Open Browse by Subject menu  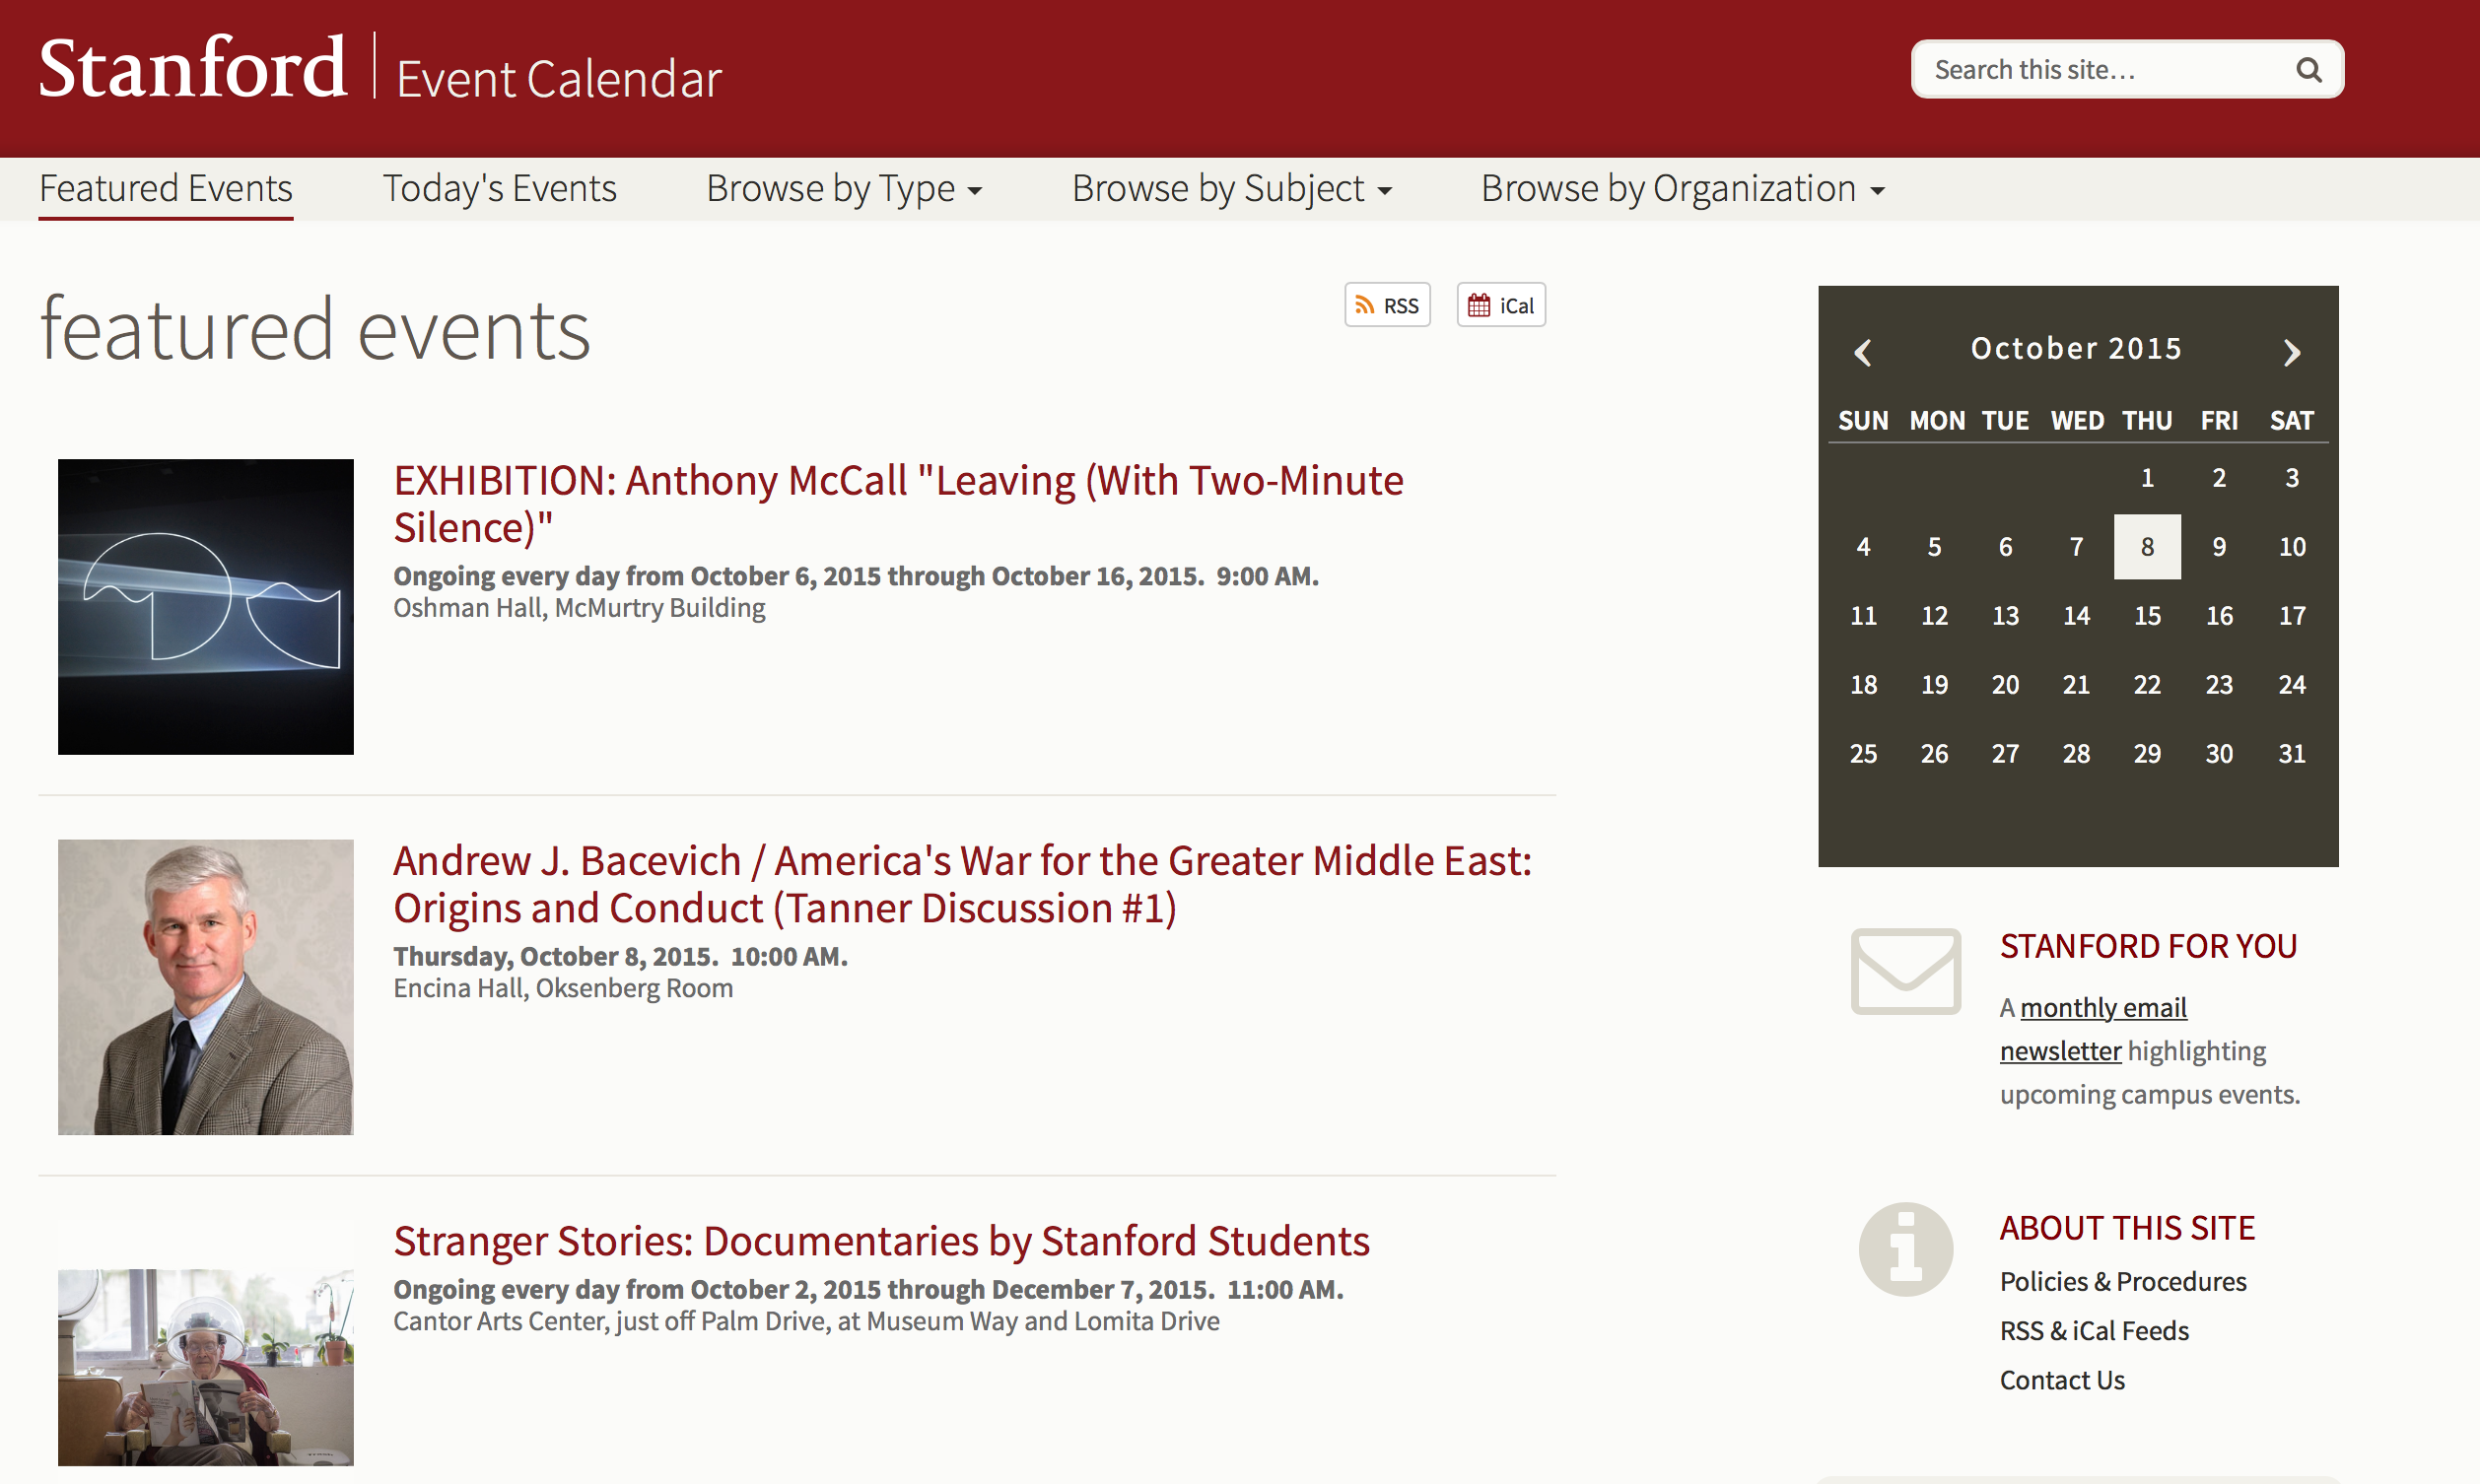[1231, 189]
